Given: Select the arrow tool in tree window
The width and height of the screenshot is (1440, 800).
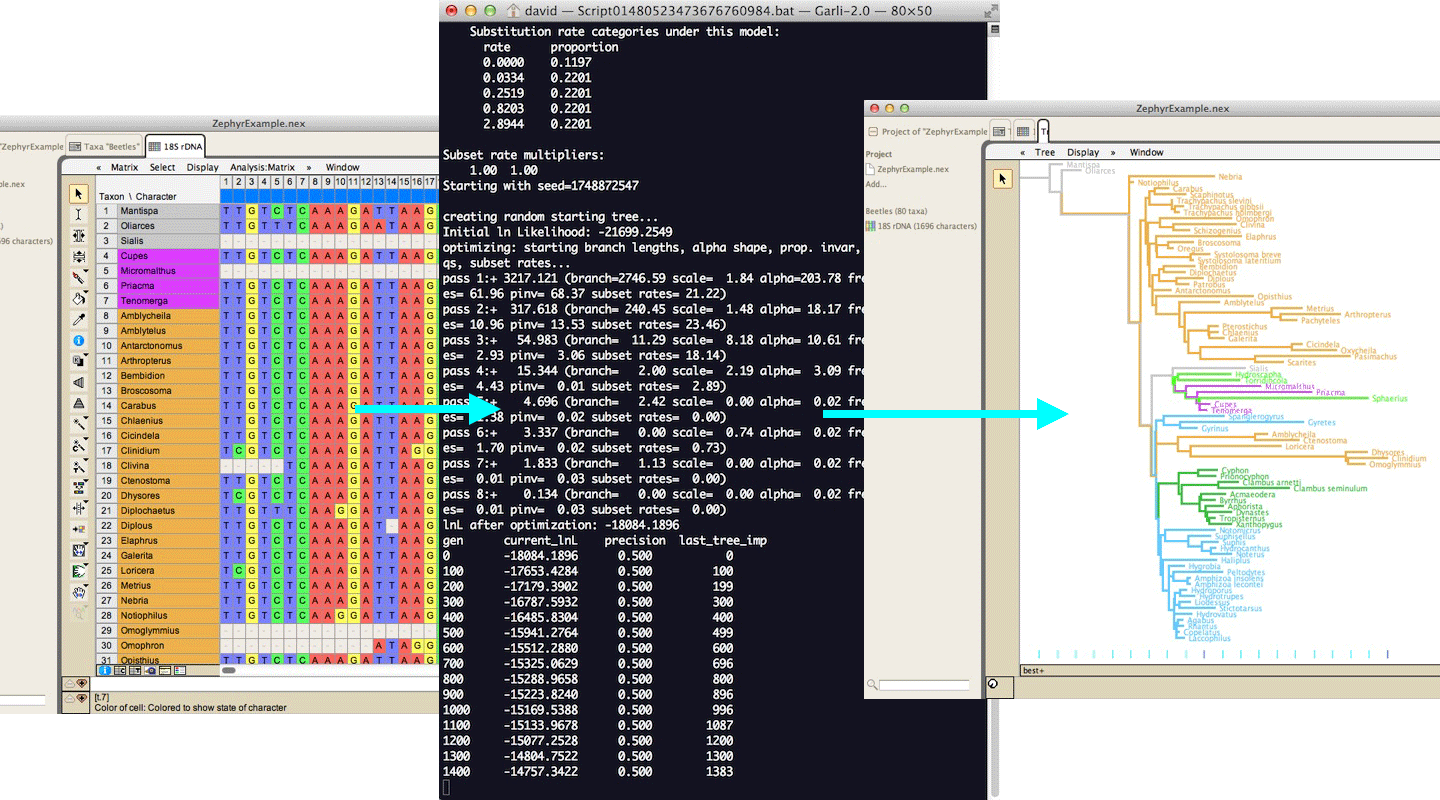Looking at the screenshot, I should [x=1004, y=179].
